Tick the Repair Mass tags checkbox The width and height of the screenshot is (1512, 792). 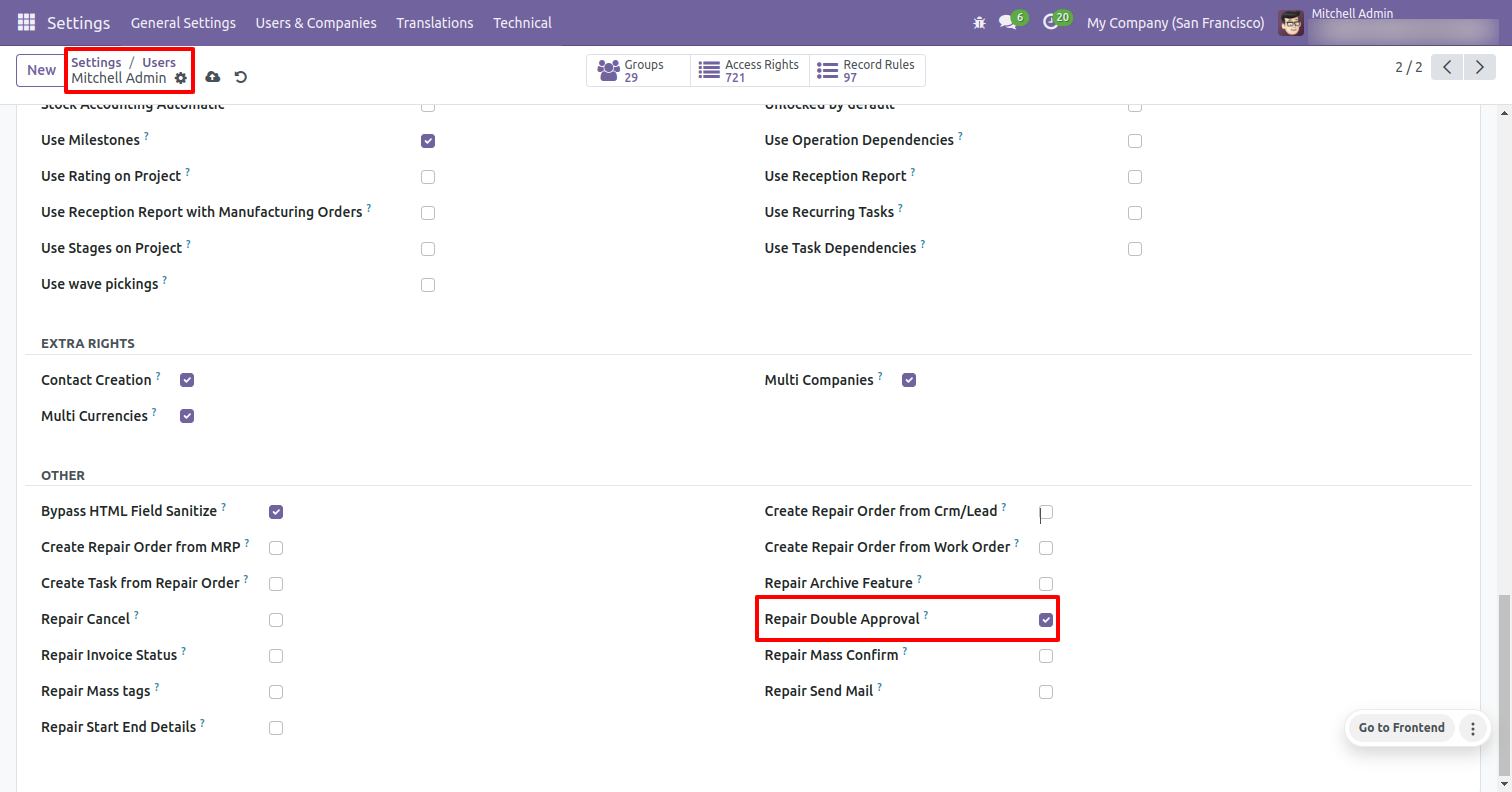point(276,692)
